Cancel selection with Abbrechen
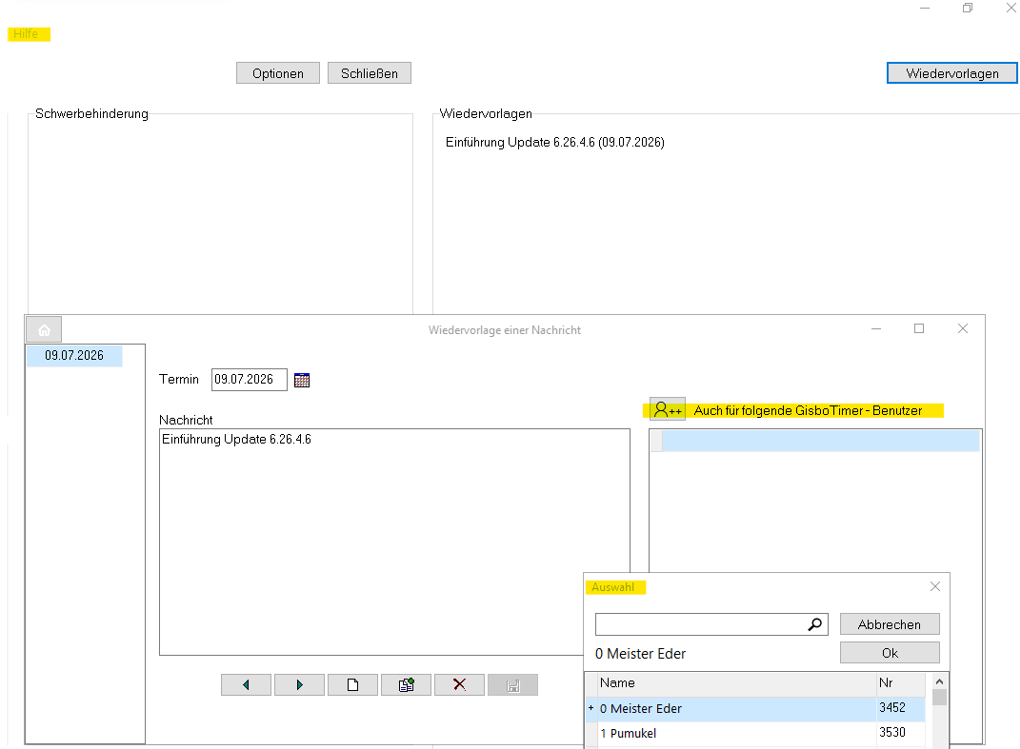1020x749 pixels. [889, 625]
